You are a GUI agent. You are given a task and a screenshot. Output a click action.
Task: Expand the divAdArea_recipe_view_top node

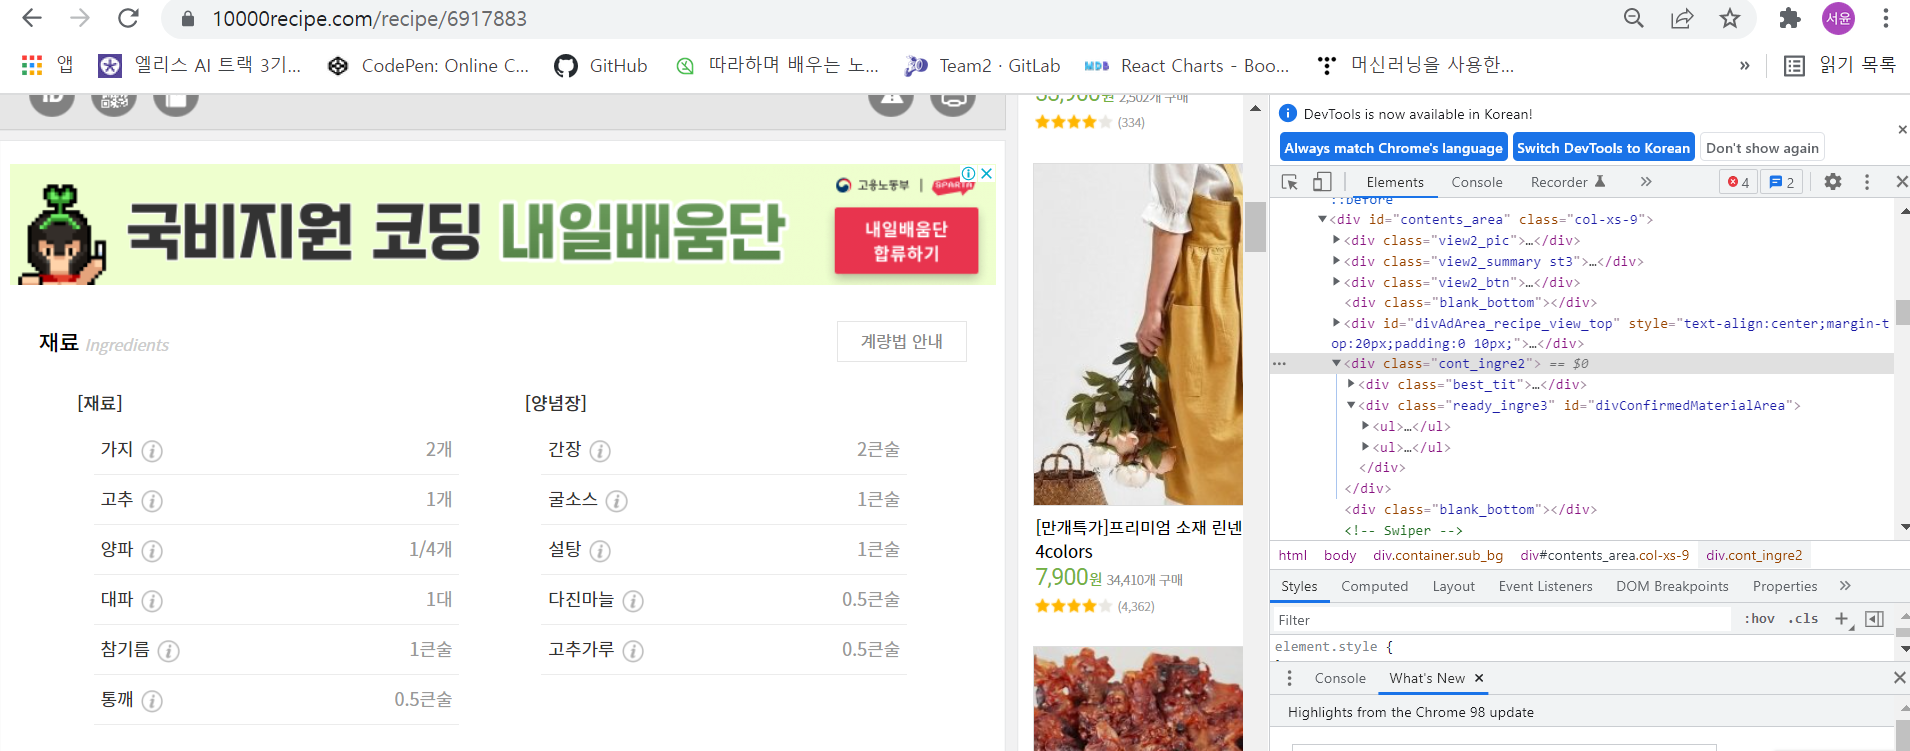tap(1337, 323)
